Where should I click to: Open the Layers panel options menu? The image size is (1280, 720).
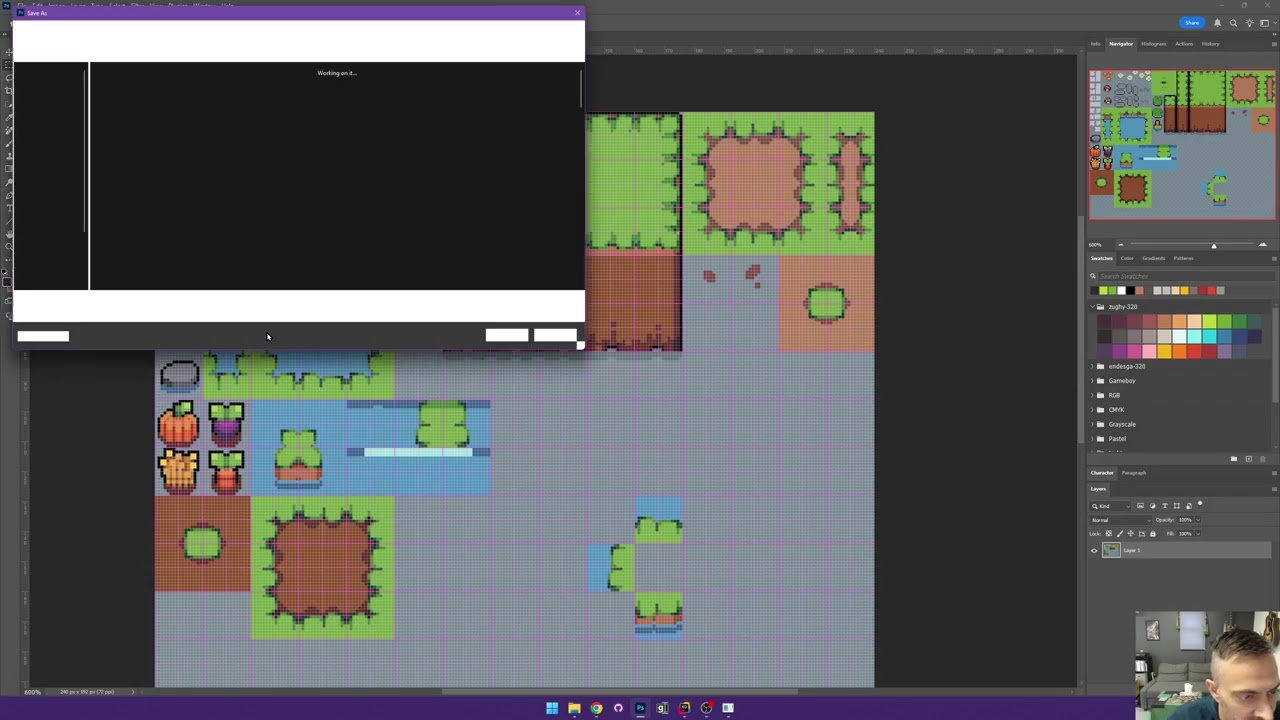[x=1274, y=489]
